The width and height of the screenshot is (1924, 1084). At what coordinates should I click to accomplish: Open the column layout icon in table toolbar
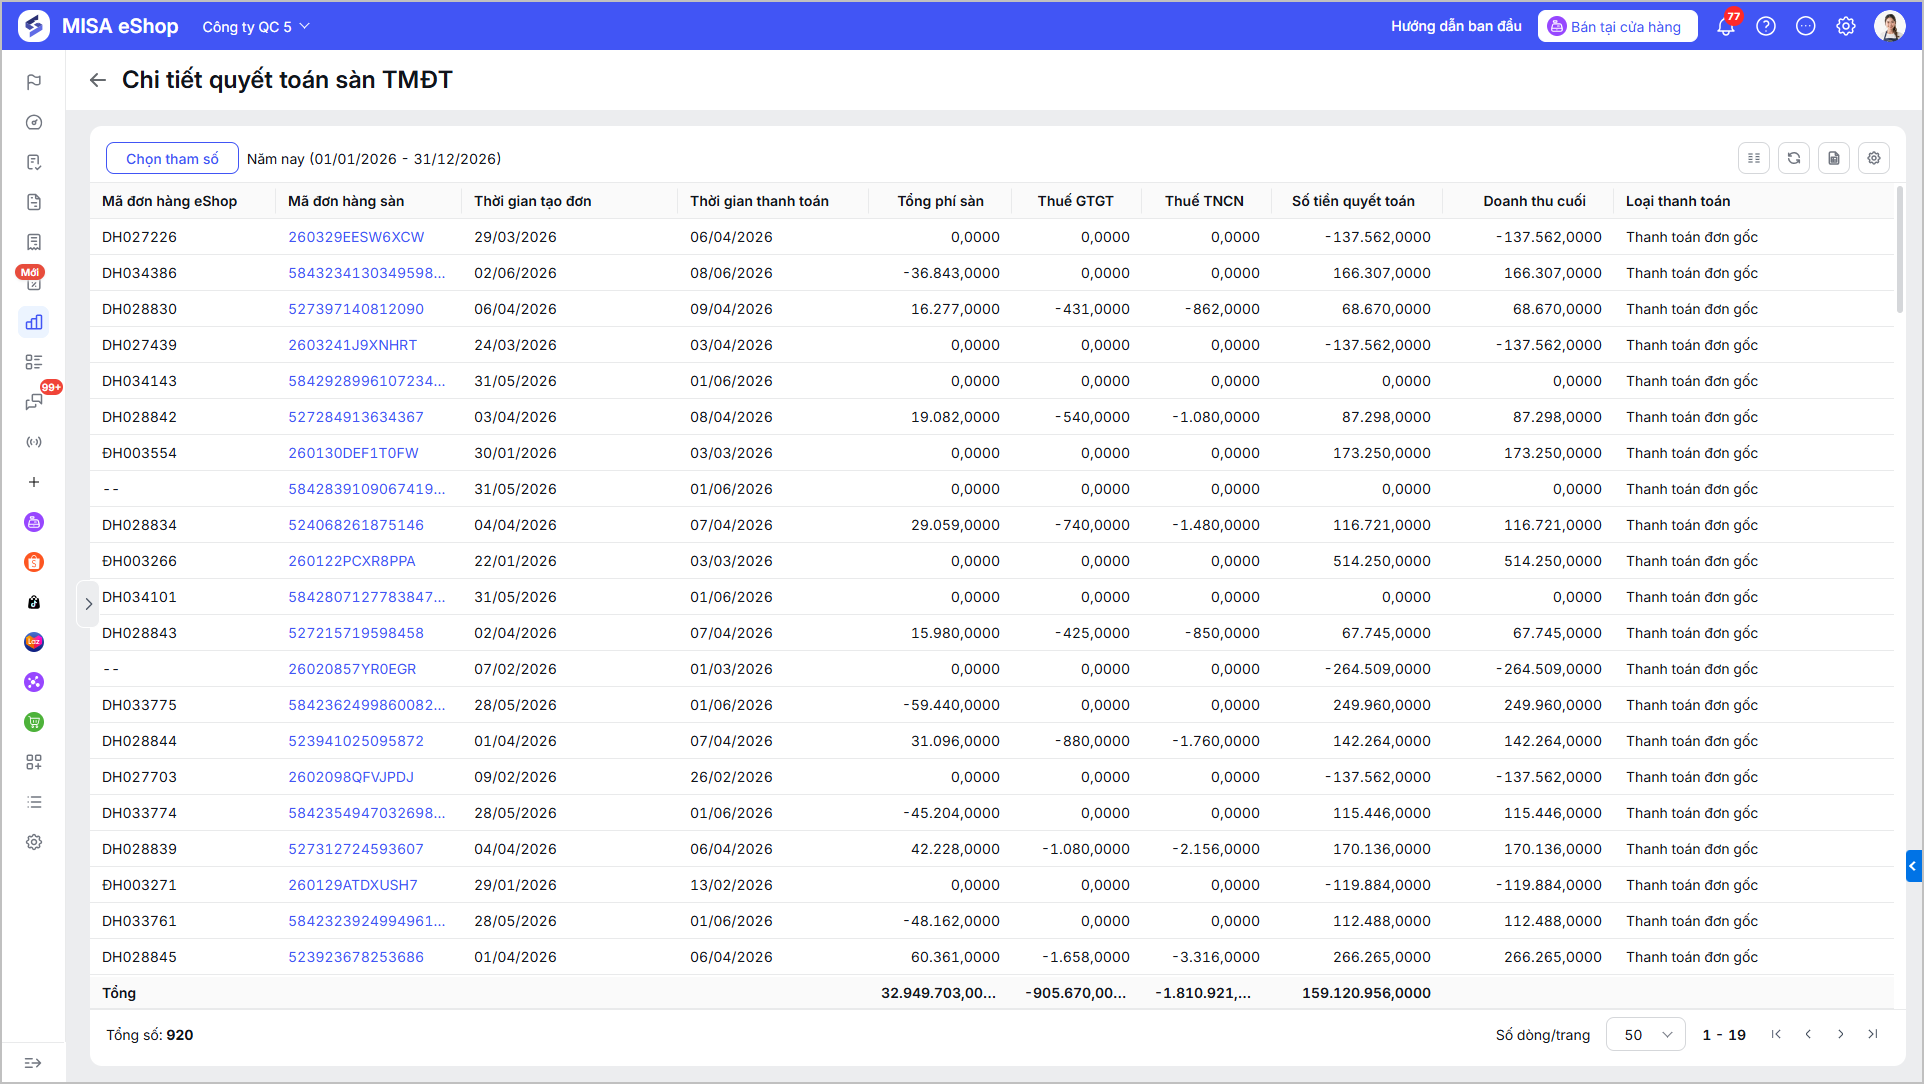click(1754, 158)
